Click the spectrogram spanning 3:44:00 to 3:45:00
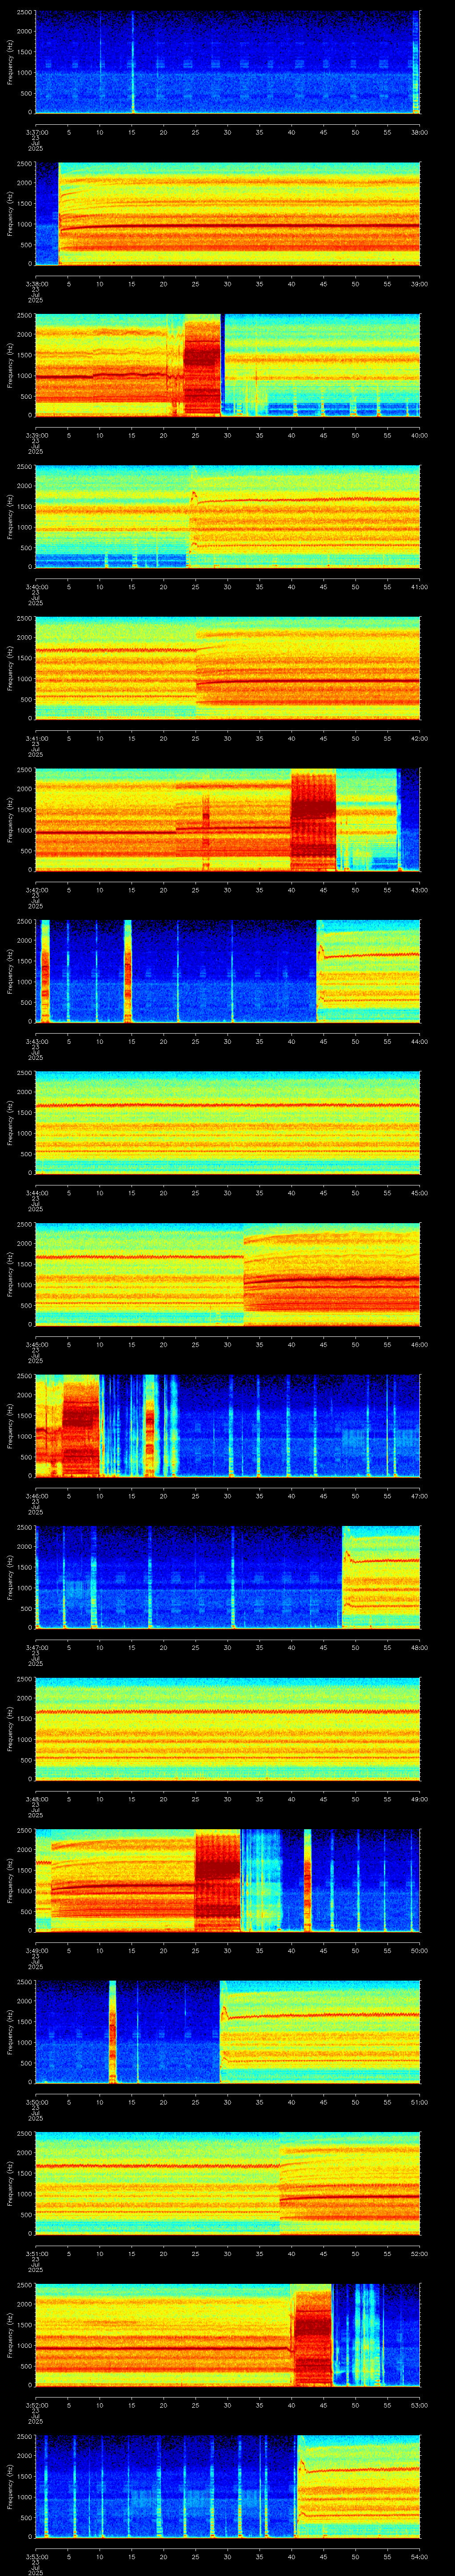This screenshot has width=455, height=2576. click(x=227, y=1122)
